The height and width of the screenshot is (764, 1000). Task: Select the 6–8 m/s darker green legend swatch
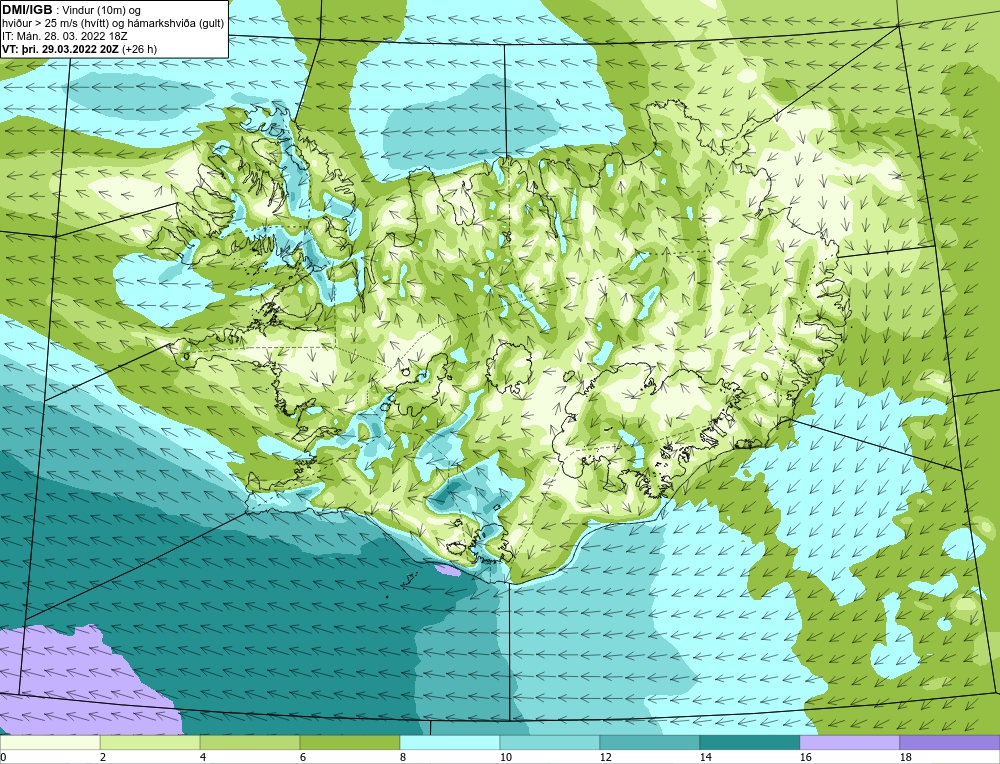(349, 742)
